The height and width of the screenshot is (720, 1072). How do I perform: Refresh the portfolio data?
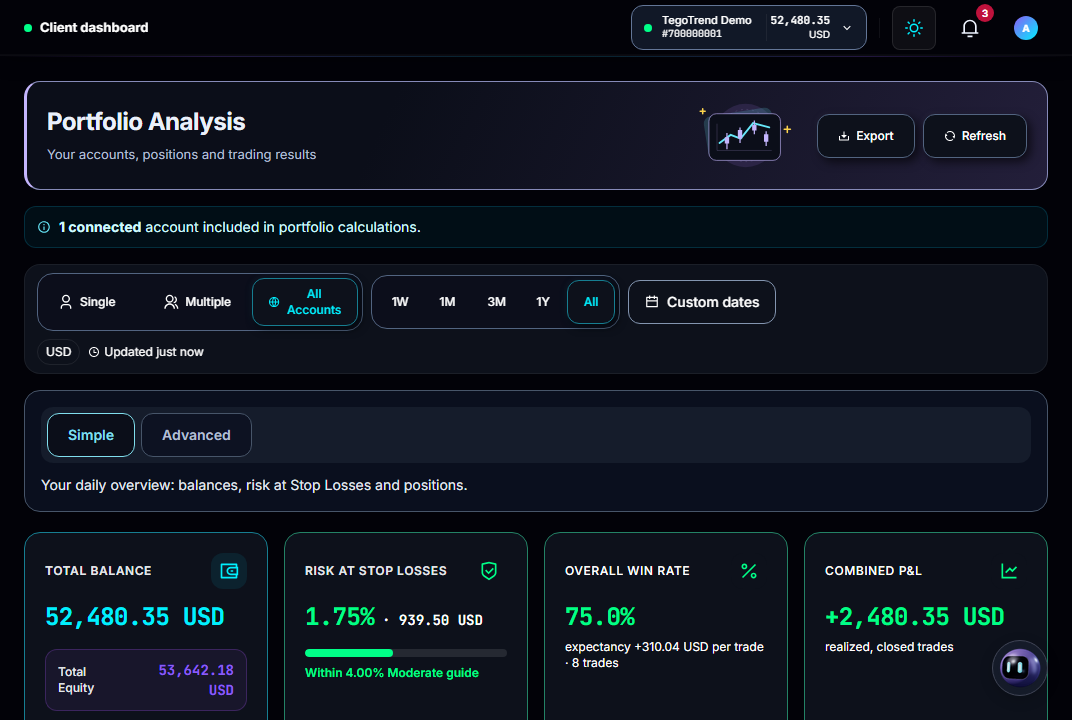tap(974, 136)
